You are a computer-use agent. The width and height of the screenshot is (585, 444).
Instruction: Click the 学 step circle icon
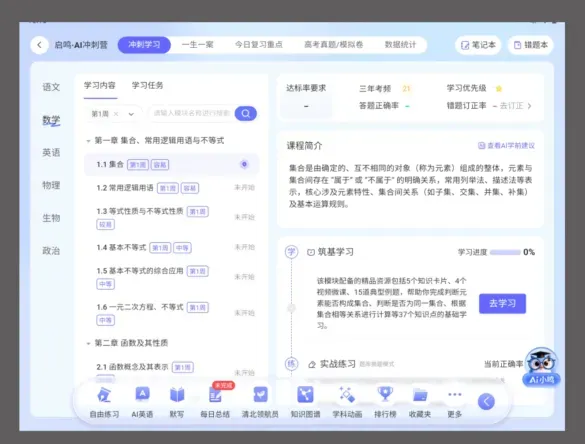tap(291, 252)
